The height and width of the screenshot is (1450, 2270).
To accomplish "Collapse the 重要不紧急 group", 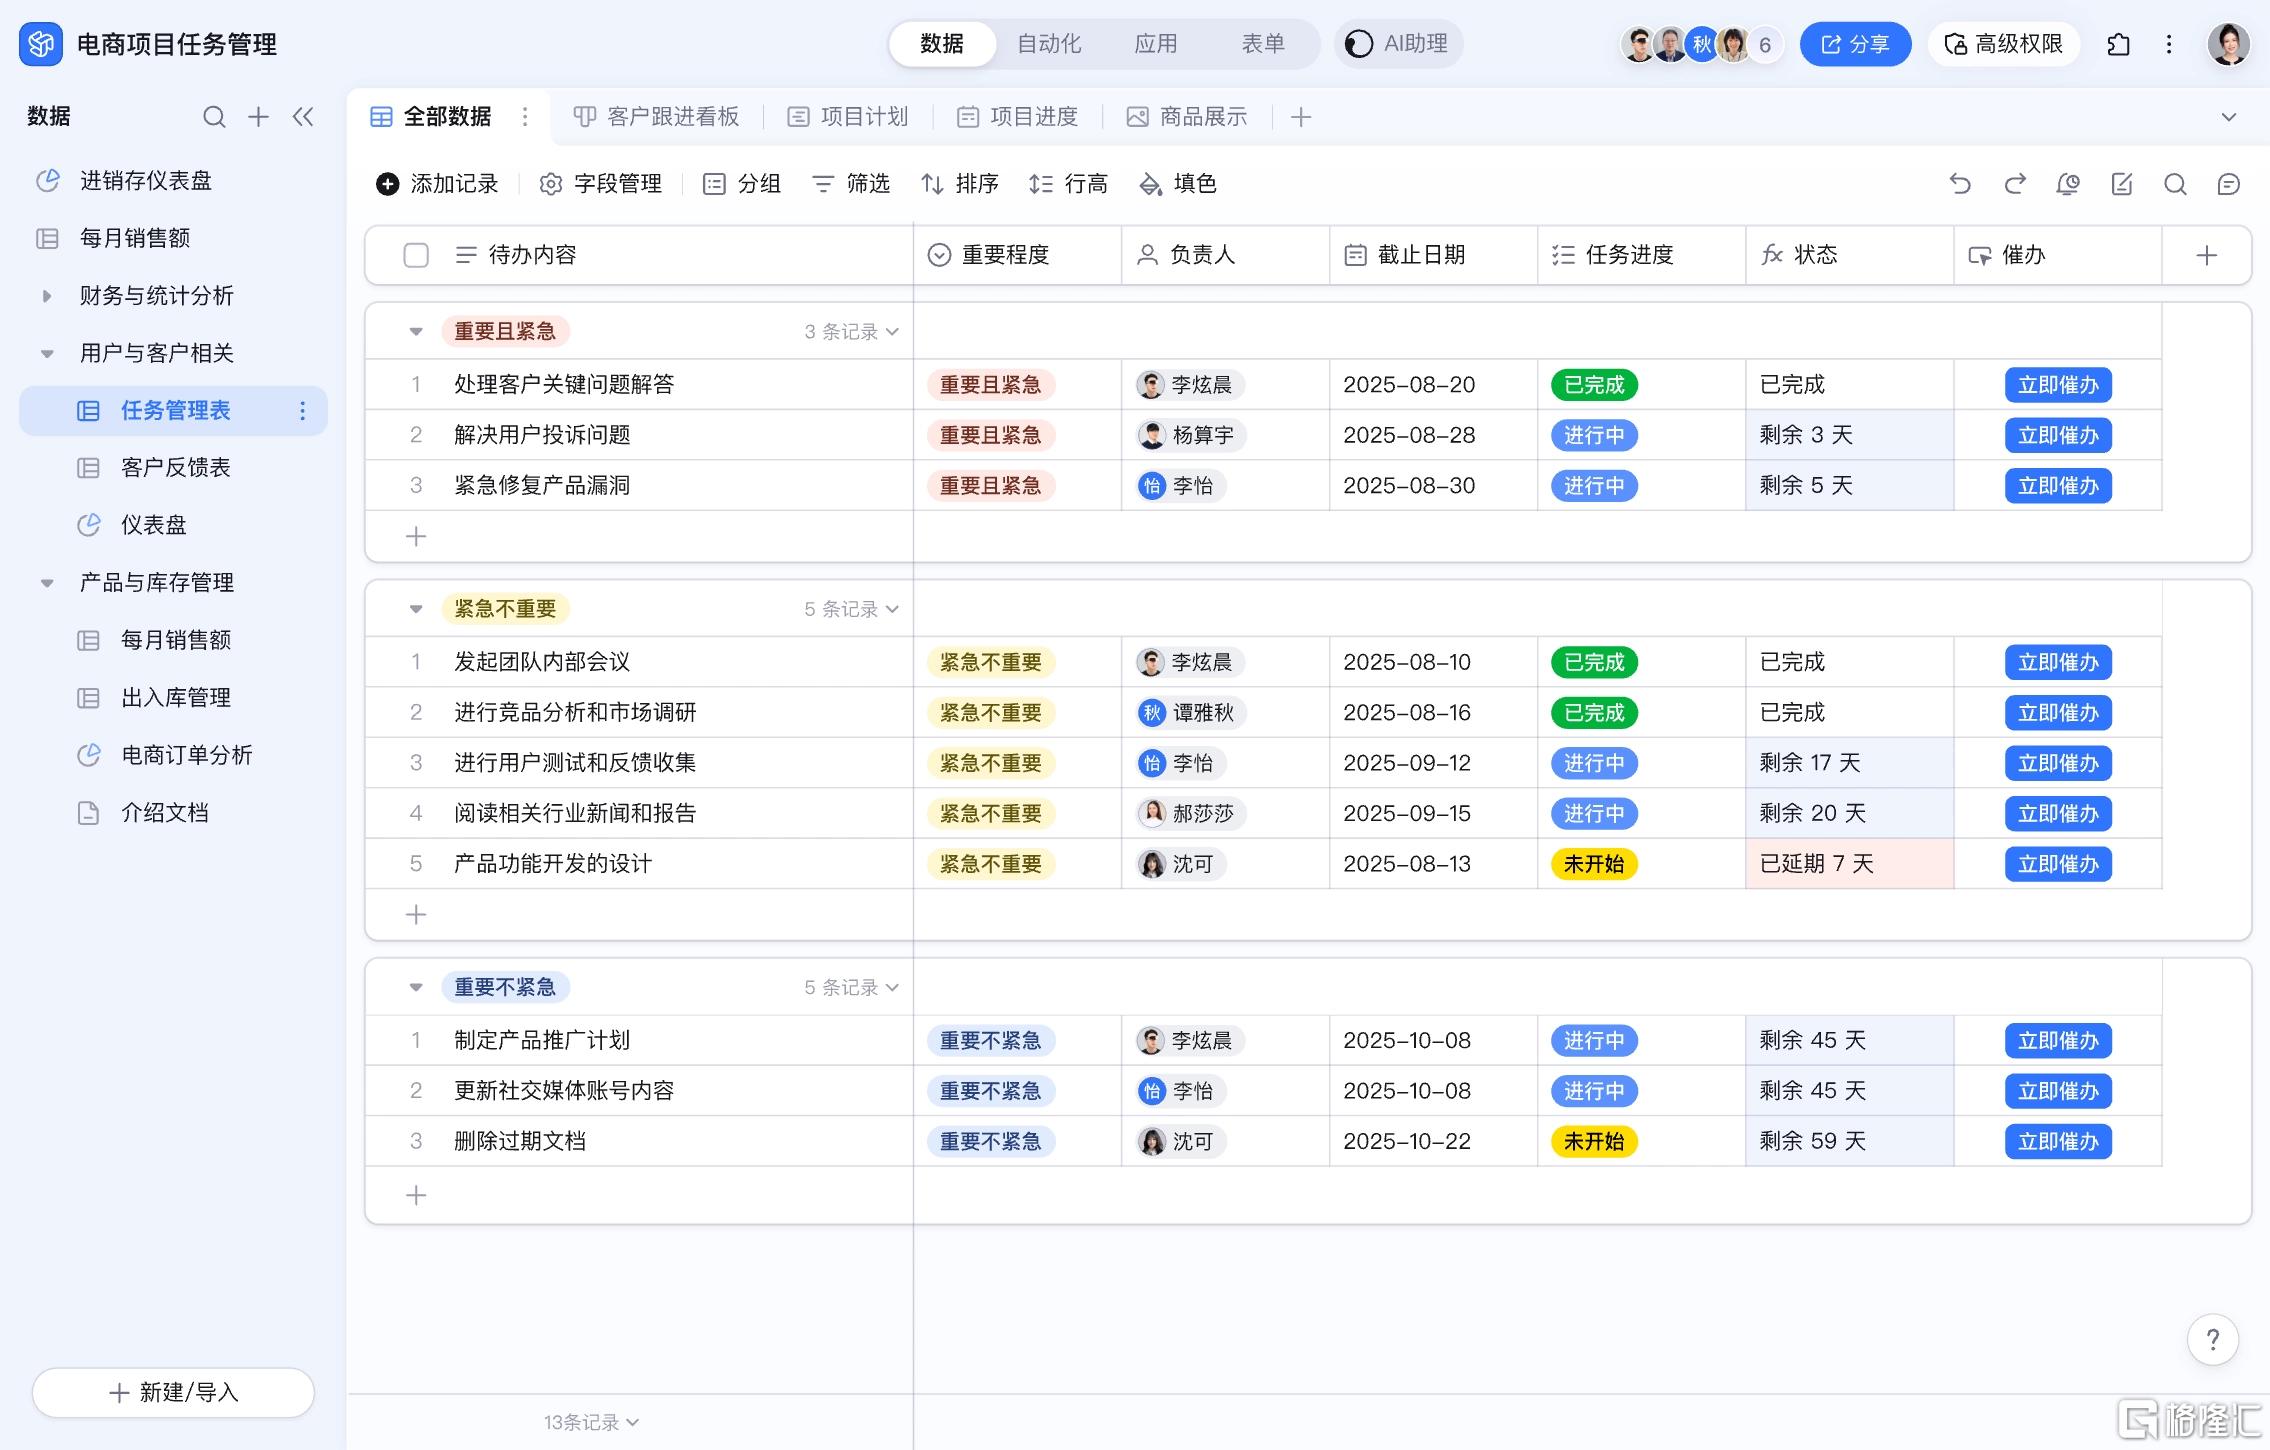I will [x=416, y=988].
